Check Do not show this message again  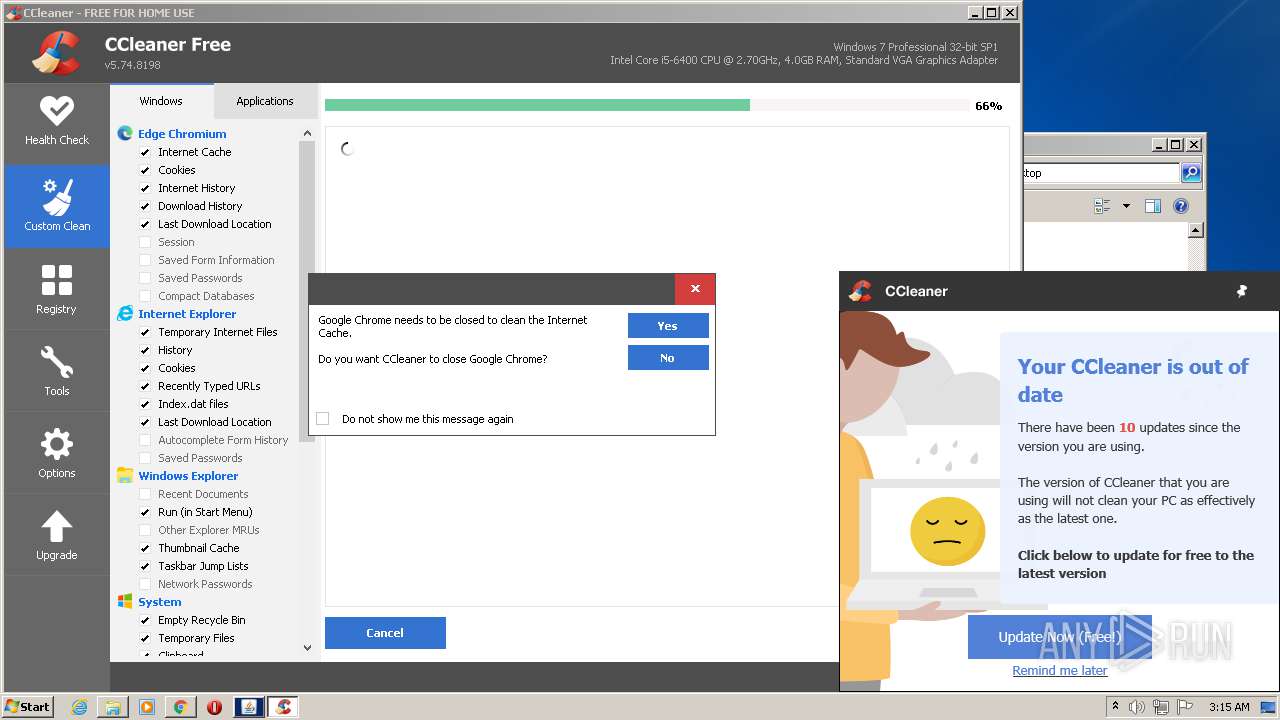[x=322, y=419]
